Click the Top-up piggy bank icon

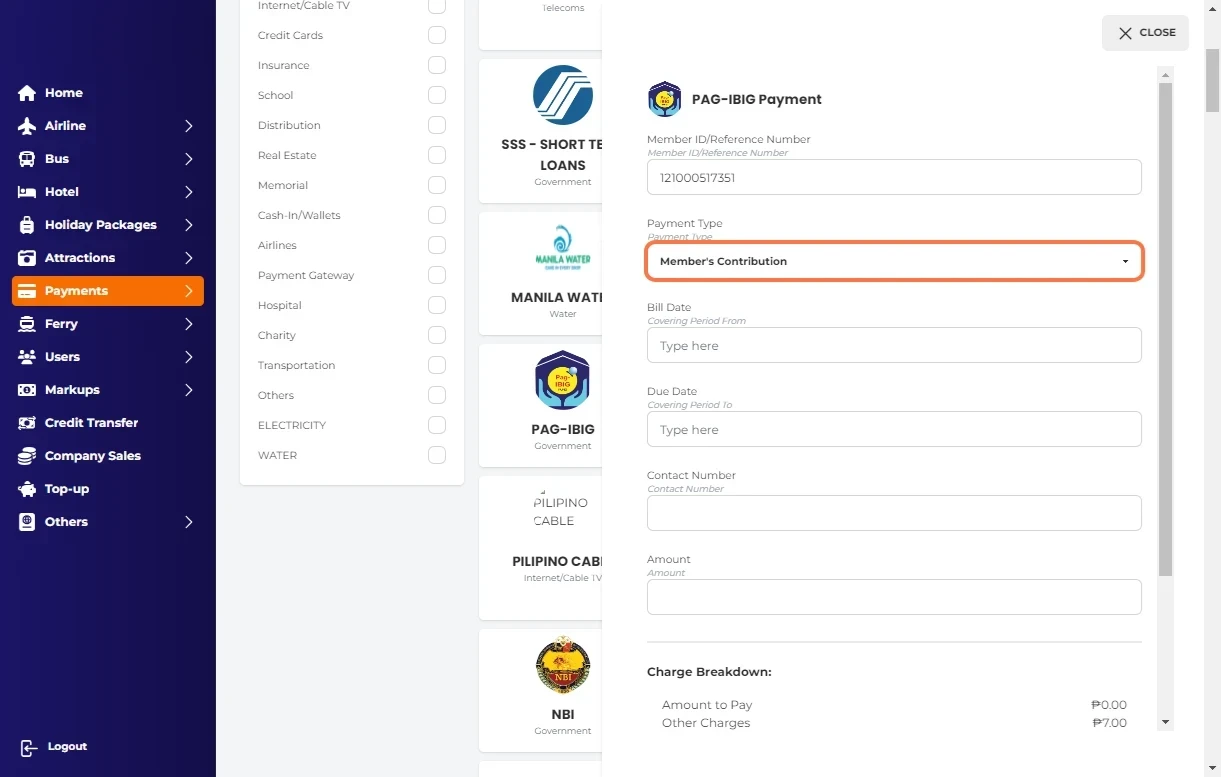[x=27, y=489]
